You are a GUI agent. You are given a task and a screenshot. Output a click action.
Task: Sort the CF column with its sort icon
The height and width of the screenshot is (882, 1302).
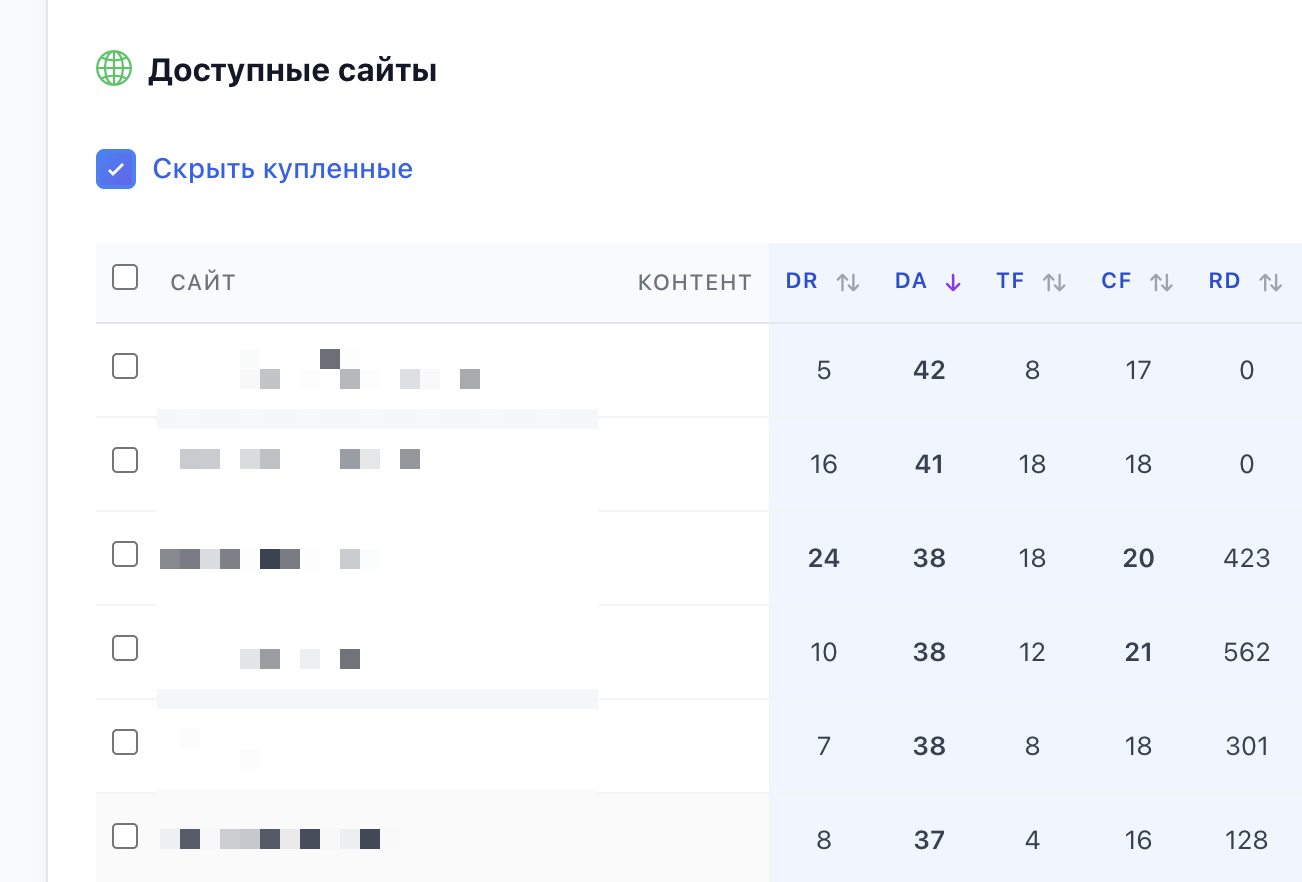pyautogui.click(x=1162, y=281)
